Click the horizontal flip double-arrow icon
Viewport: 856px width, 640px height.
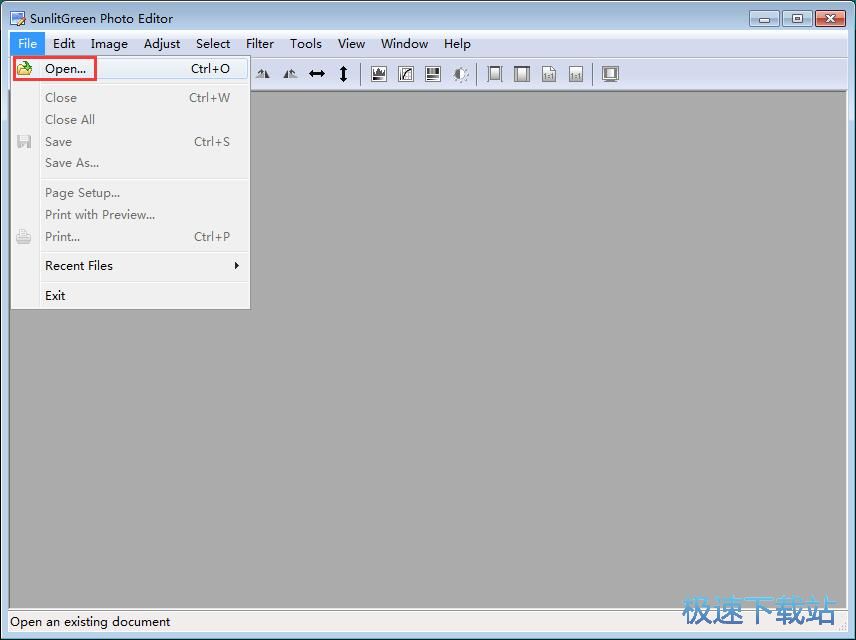[x=317, y=74]
